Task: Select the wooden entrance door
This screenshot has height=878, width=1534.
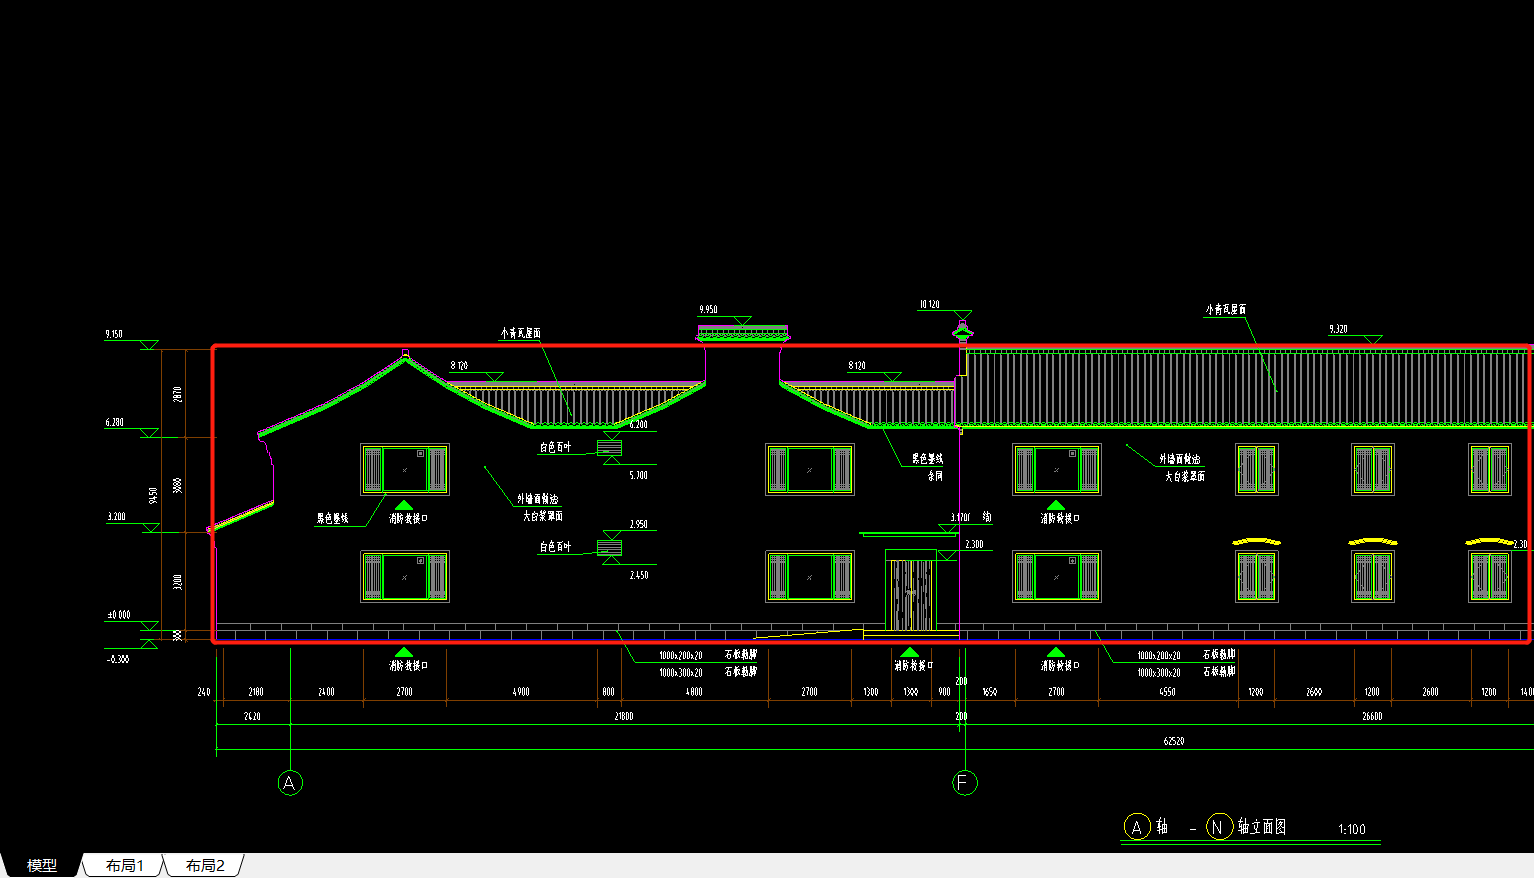Action: (911, 594)
